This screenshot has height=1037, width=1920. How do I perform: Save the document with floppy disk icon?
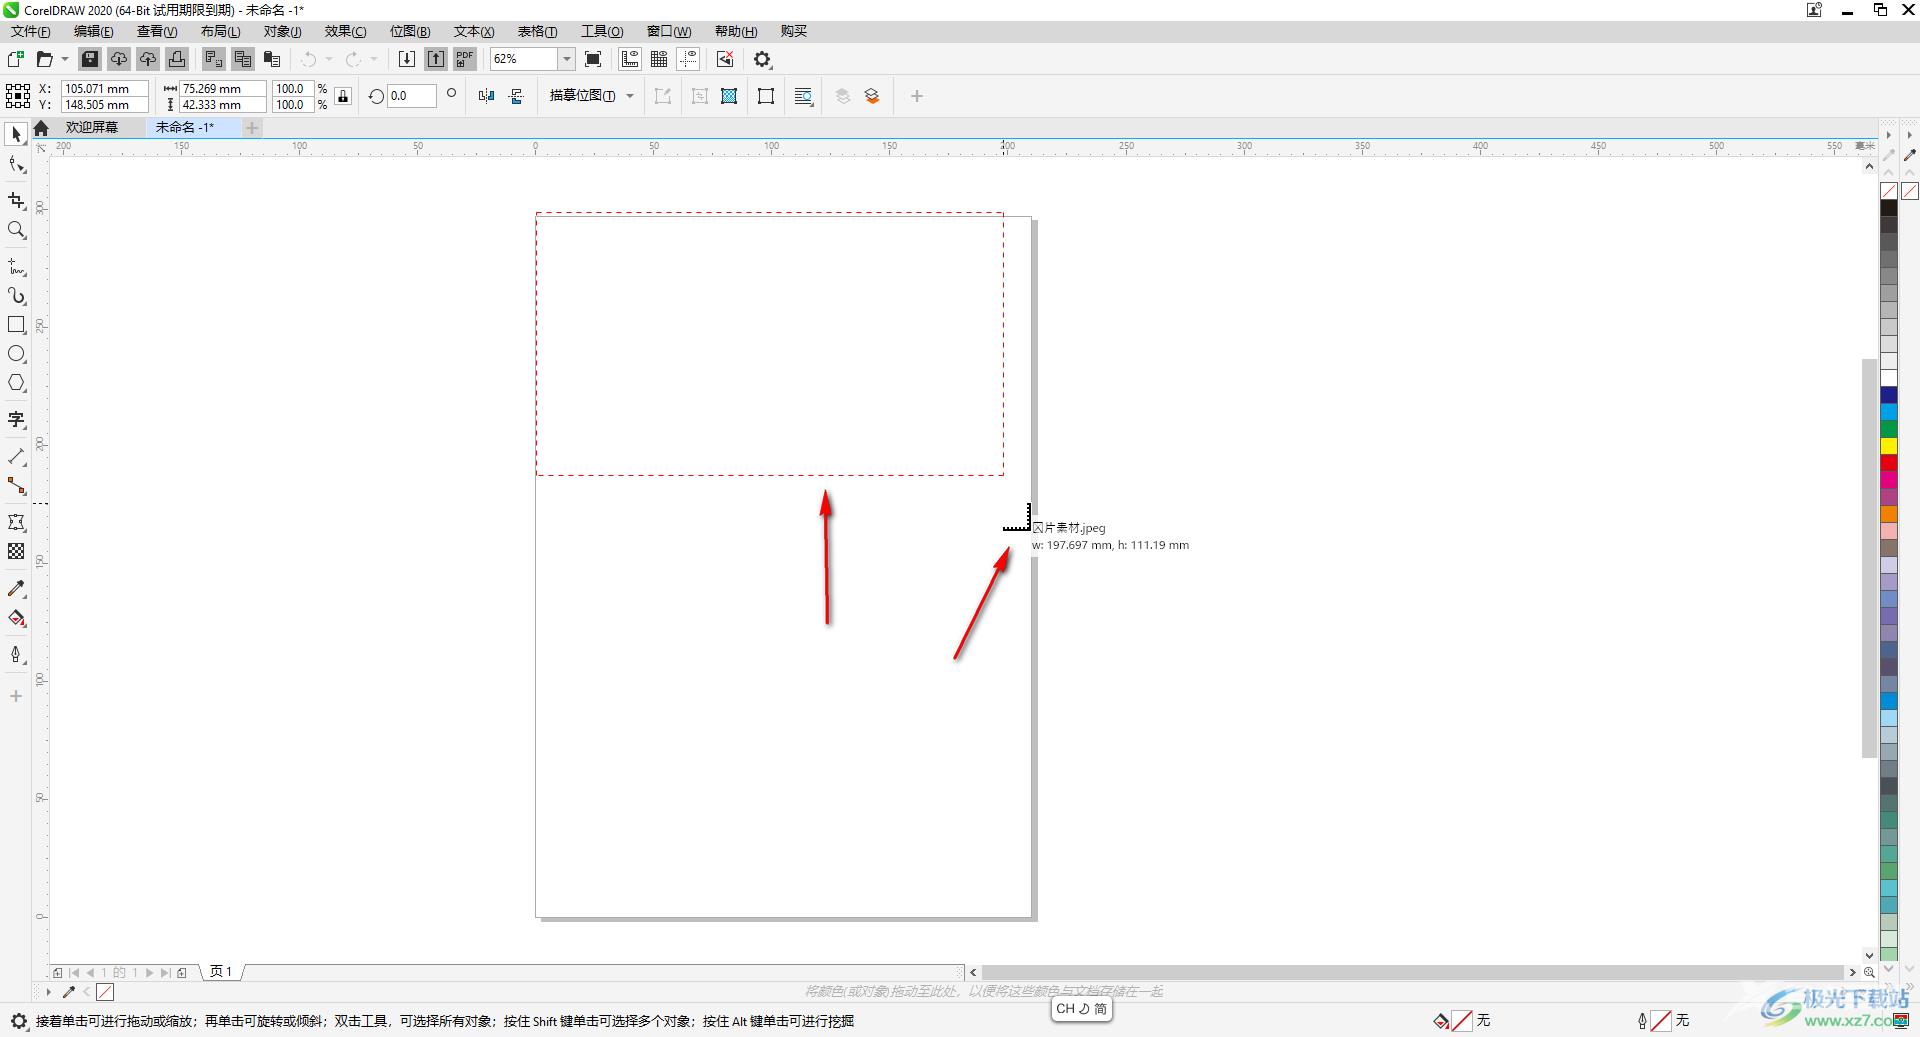pyautogui.click(x=90, y=59)
